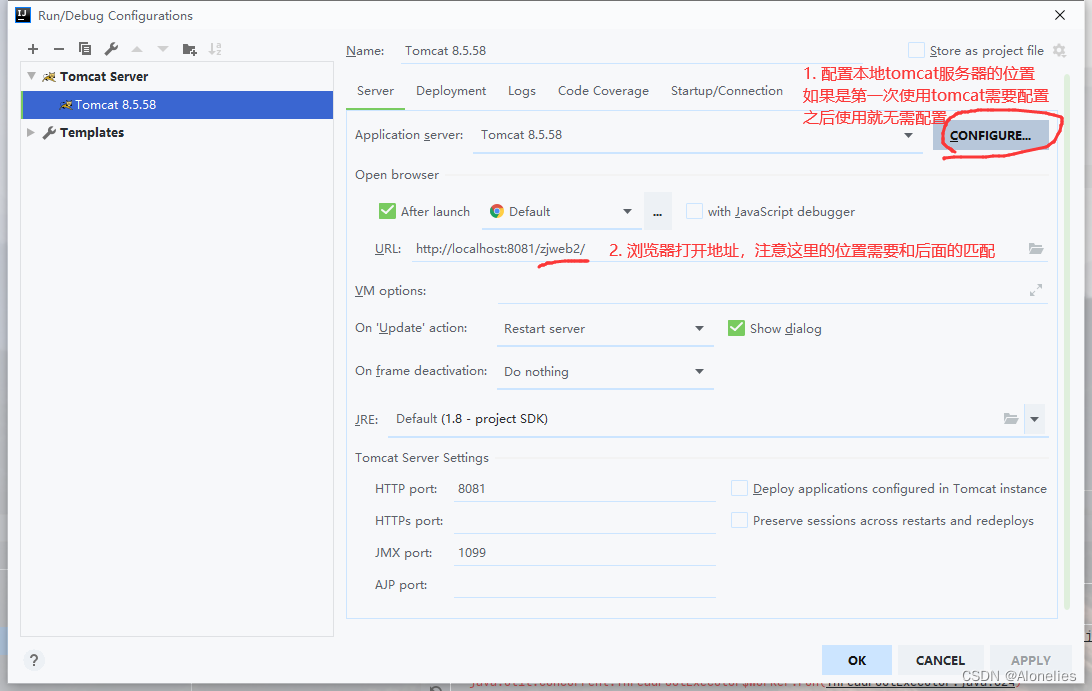Browse for JRE with folder icon

1011,419
